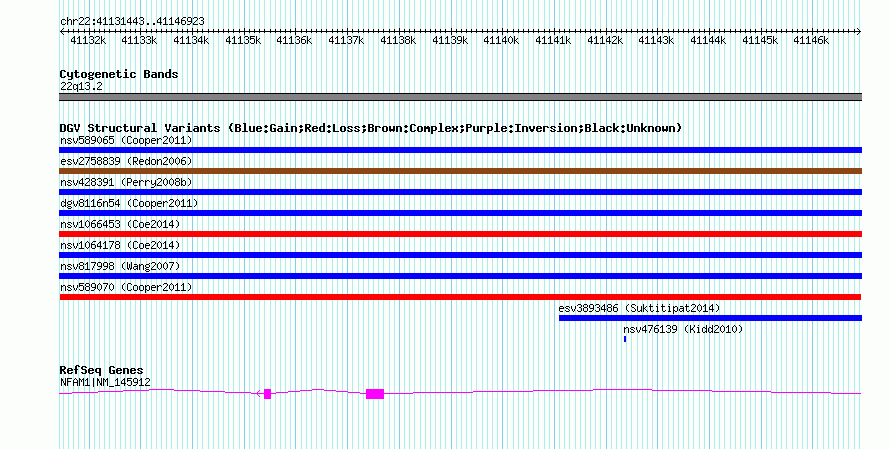This screenshot has height=449, width=890.
Task: Click the blue bar under dgv8116n54
Action: [460, 213]
